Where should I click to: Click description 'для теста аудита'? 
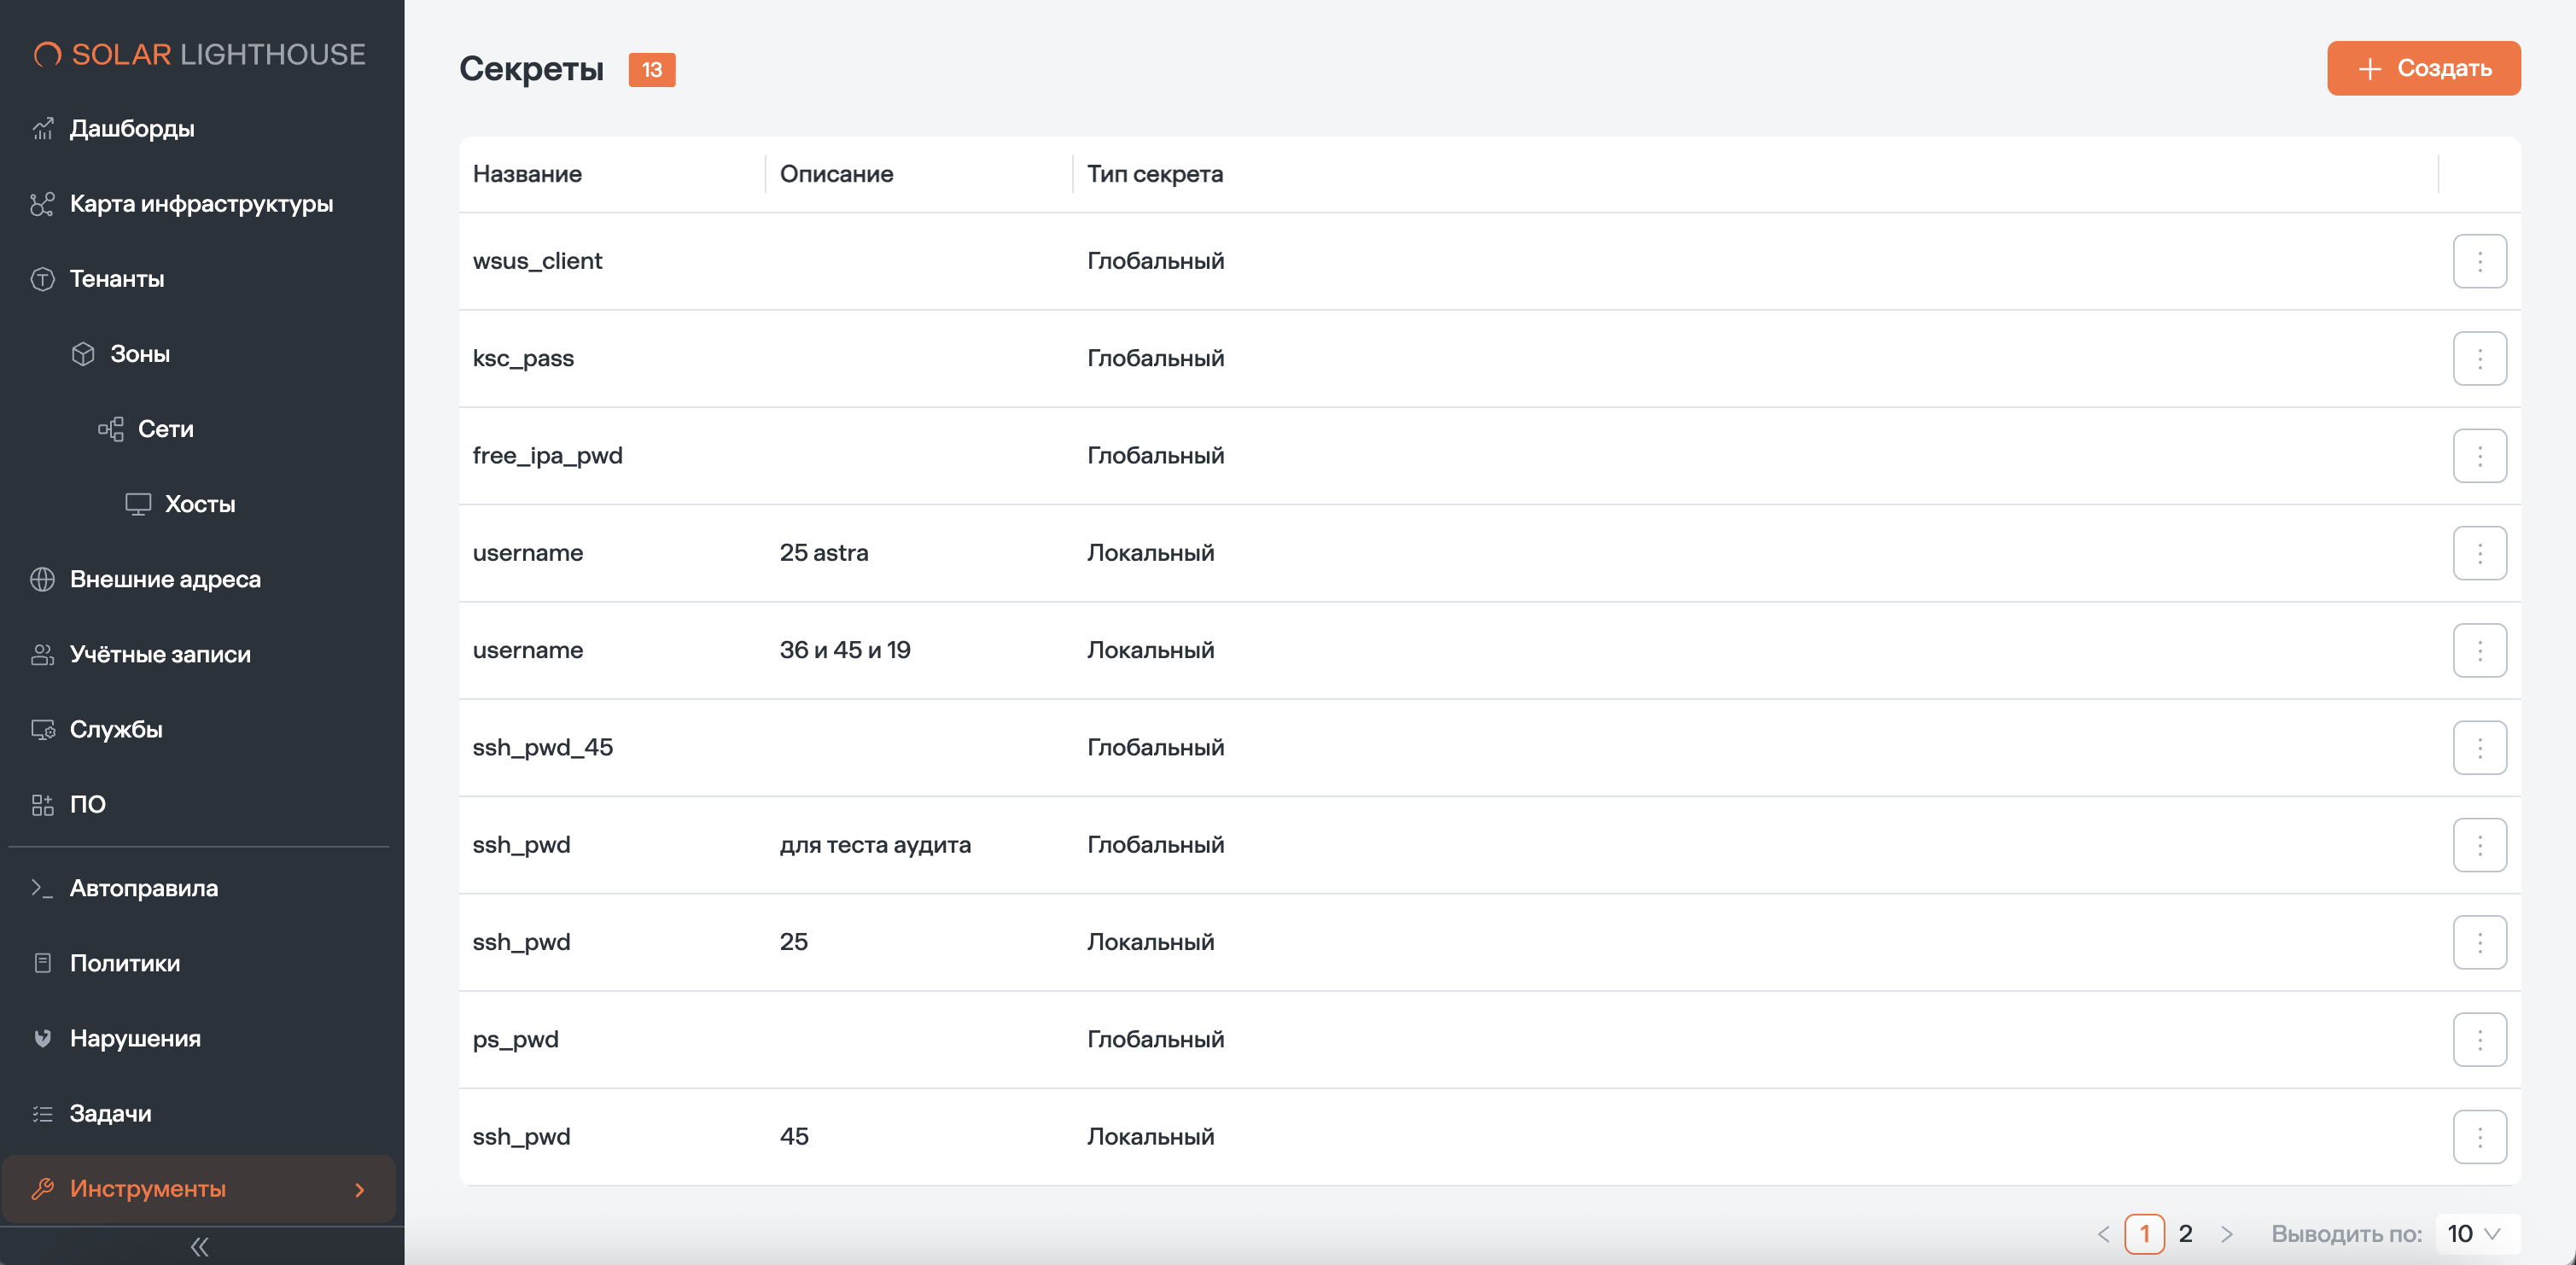[875, 845]
